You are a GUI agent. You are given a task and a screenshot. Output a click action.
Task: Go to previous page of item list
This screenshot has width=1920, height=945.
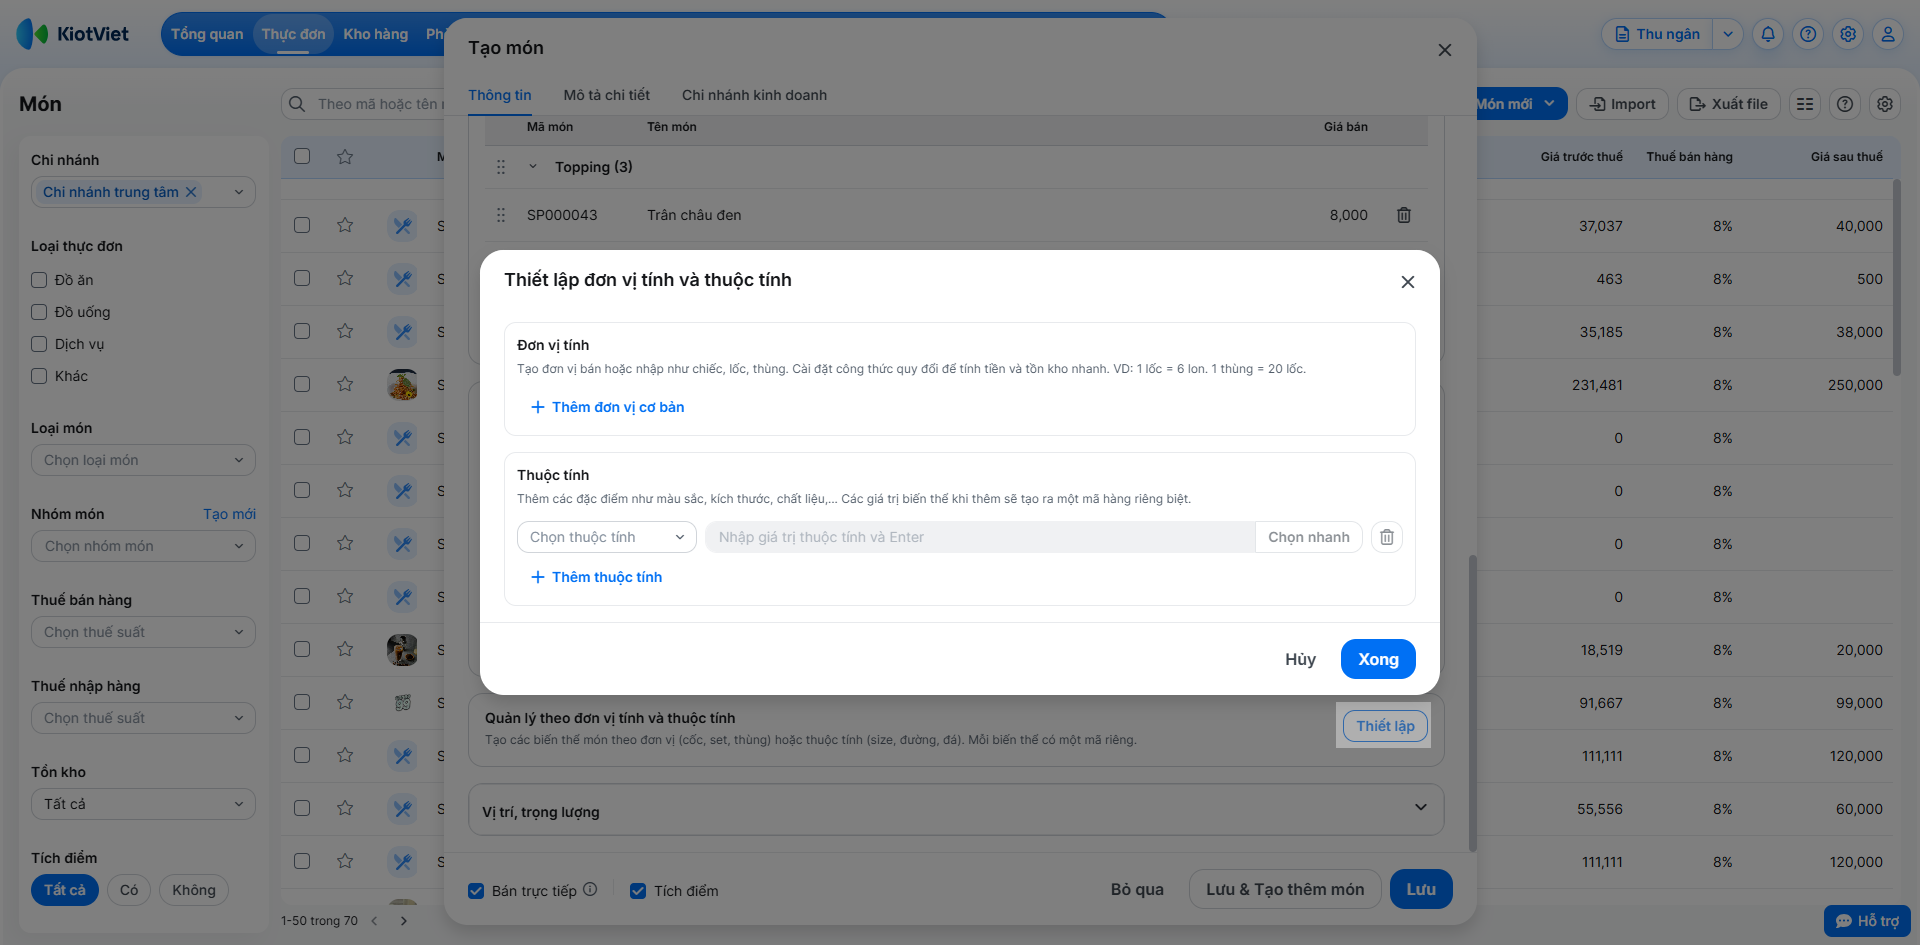point(375,921)
